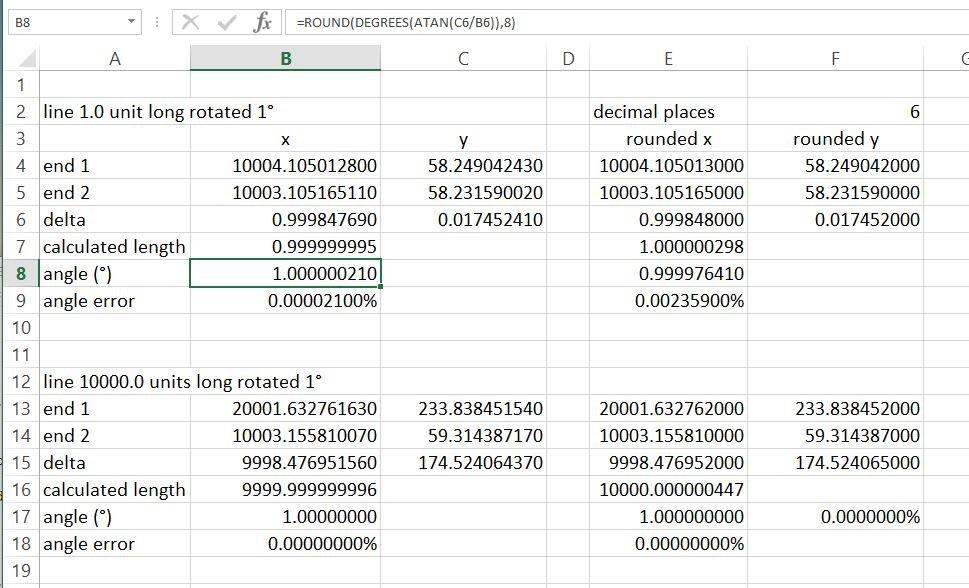
Task: Select rounded length 1.000000298
Action: point(668,247)
